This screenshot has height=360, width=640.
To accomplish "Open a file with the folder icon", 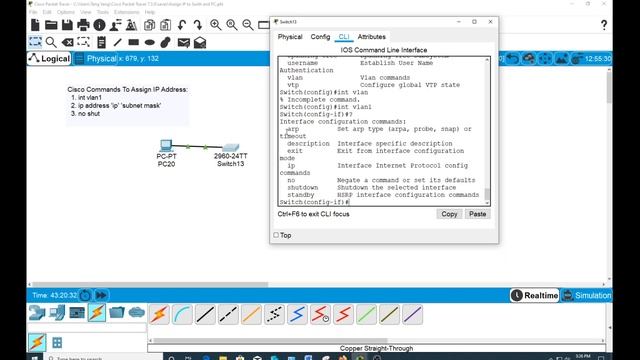I will click(x=51, y=25).
